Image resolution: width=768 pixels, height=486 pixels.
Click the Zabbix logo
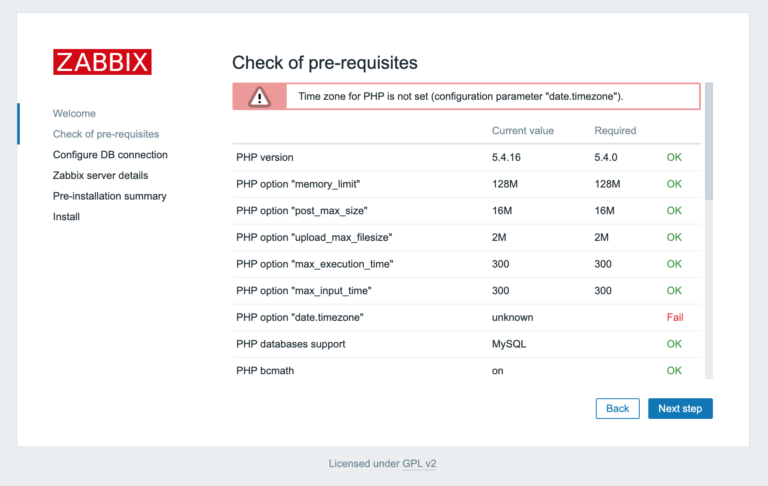tap(102, 62)
